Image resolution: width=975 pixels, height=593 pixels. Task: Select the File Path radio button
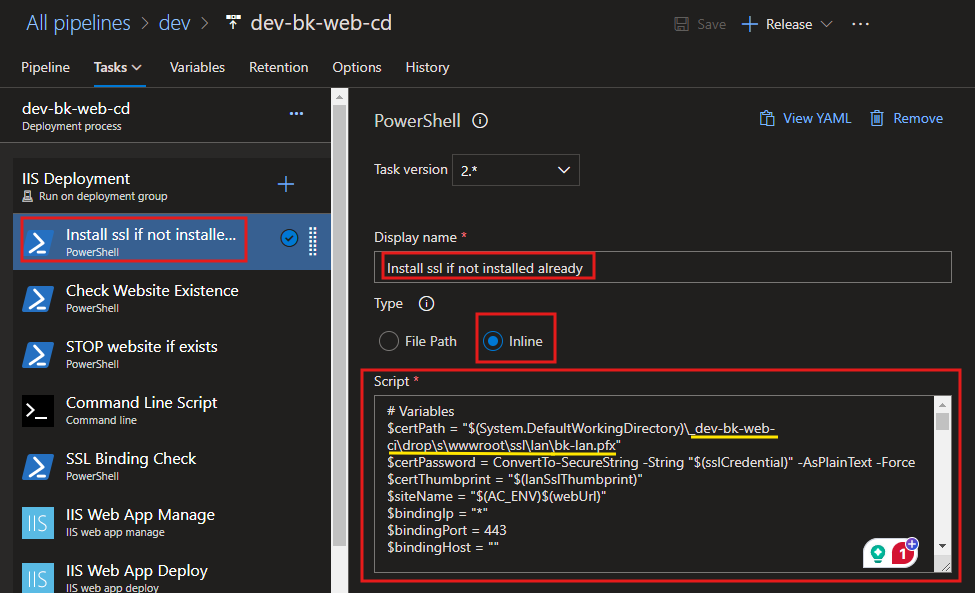389,341
